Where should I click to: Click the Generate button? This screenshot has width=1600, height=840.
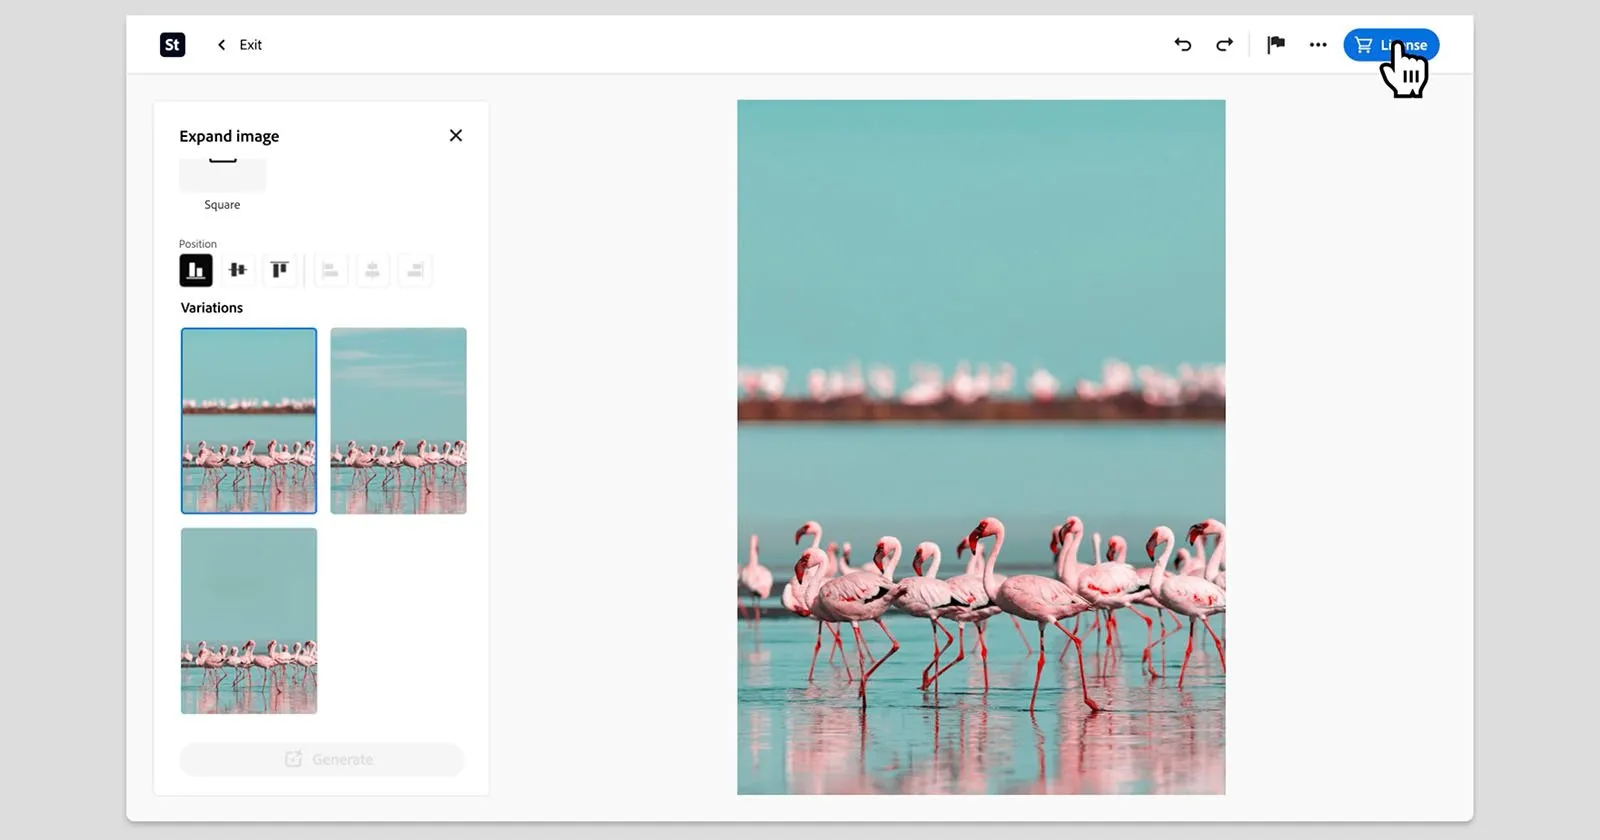[322, 759]
